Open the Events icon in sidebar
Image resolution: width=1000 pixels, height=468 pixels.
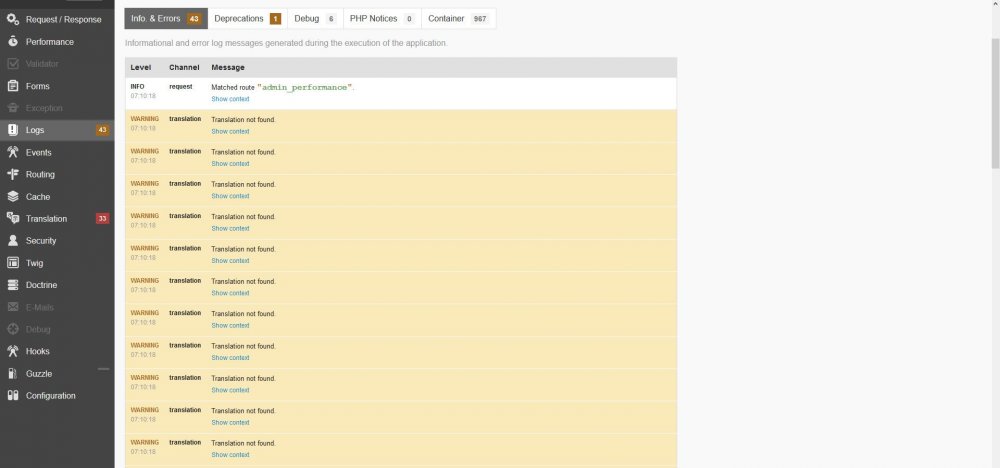(x=13, y=152)
